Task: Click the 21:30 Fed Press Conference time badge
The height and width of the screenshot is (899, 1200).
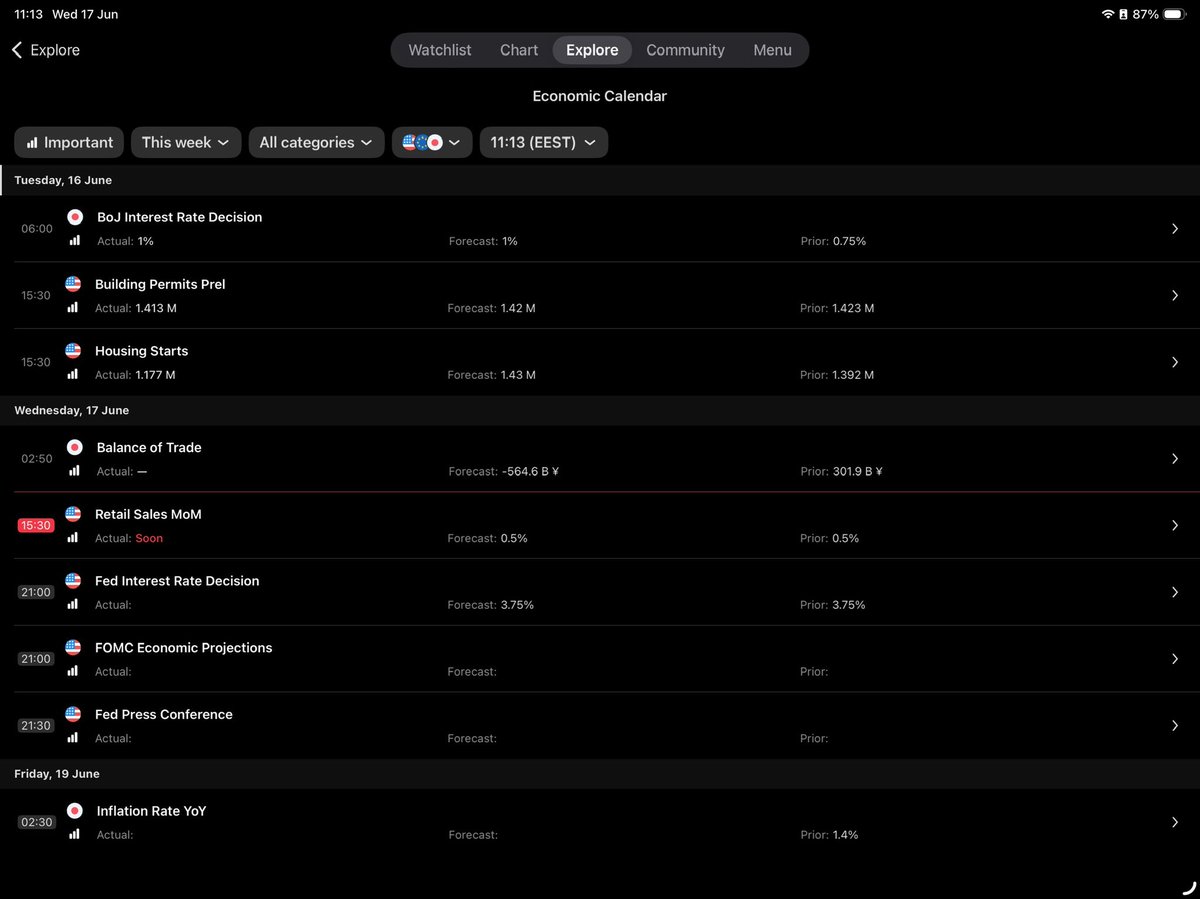Action: 36,725
